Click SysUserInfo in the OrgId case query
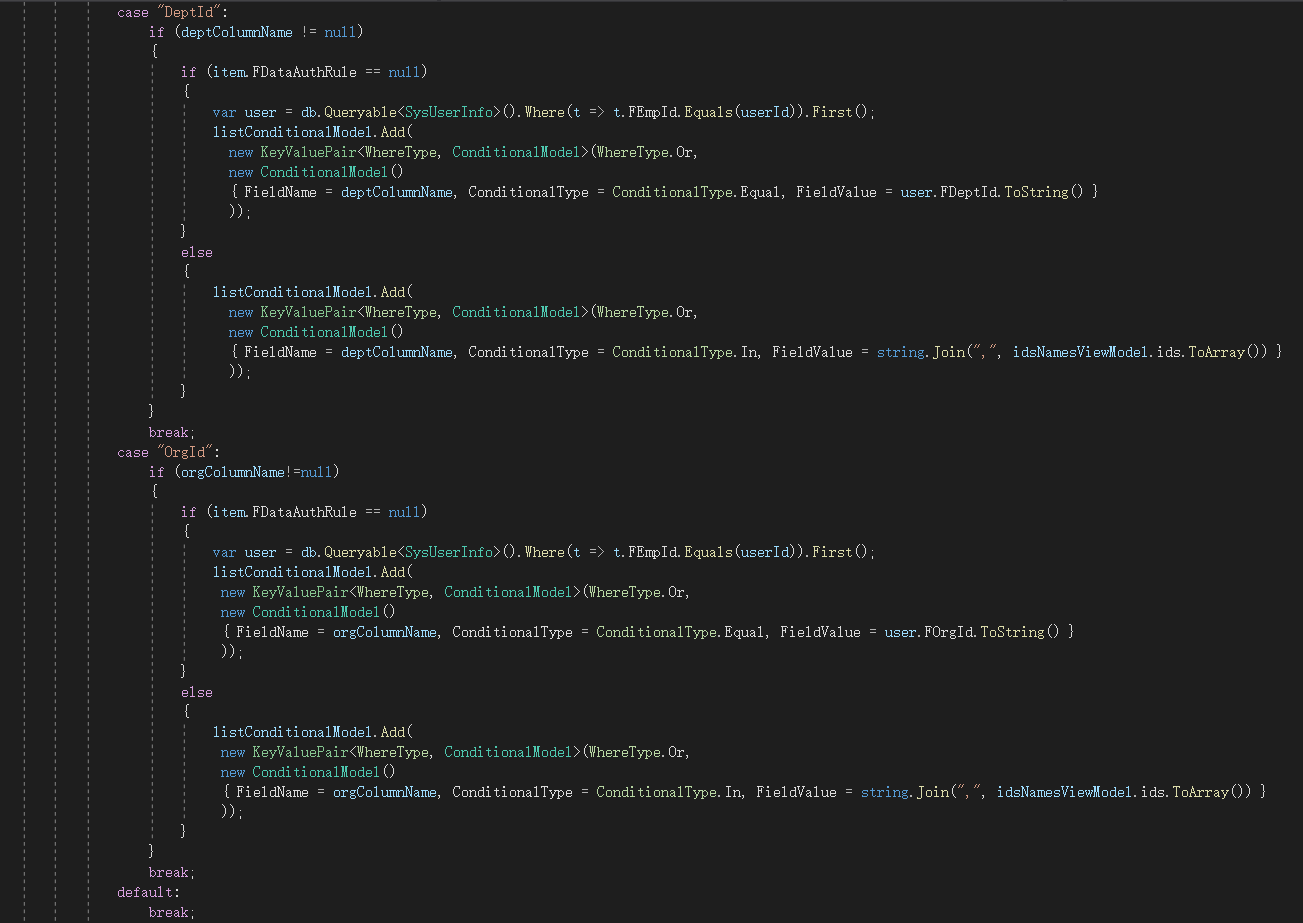The width and height of the screenshot is (1303, 923). (449, 552)
